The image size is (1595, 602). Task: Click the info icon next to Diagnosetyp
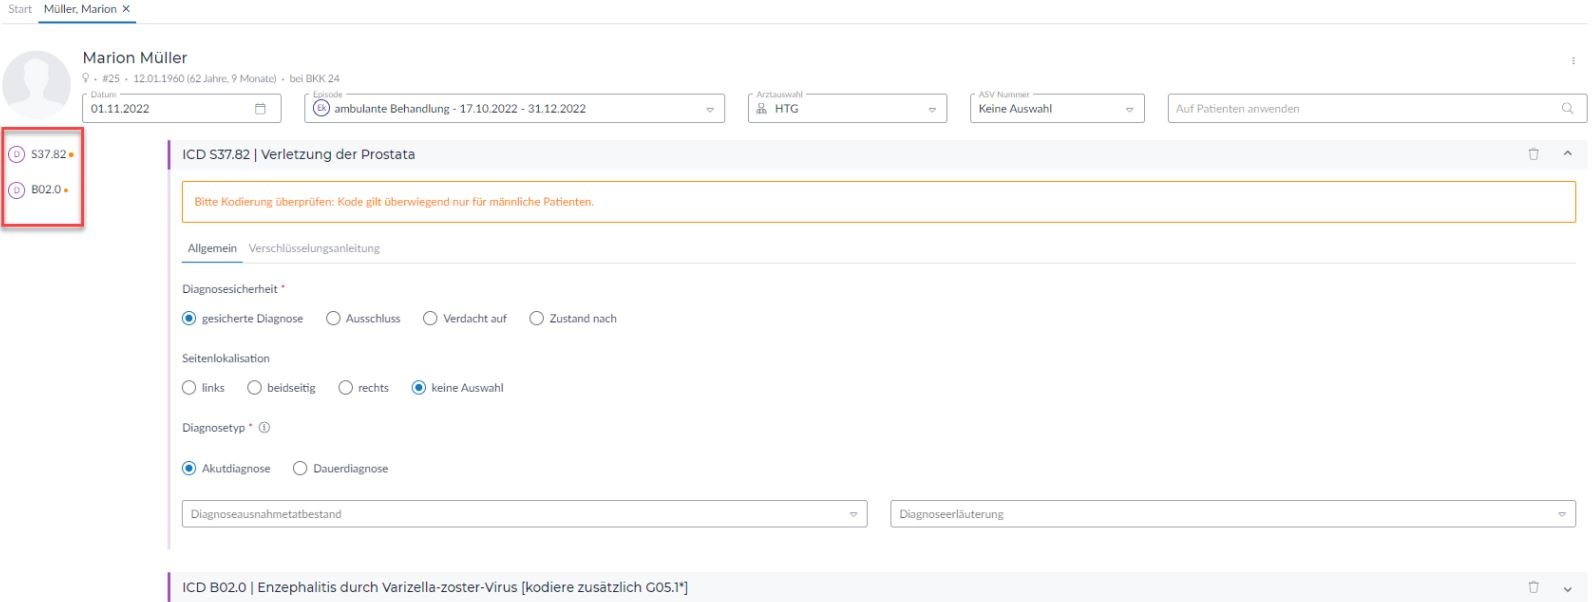tap(265, 428)
